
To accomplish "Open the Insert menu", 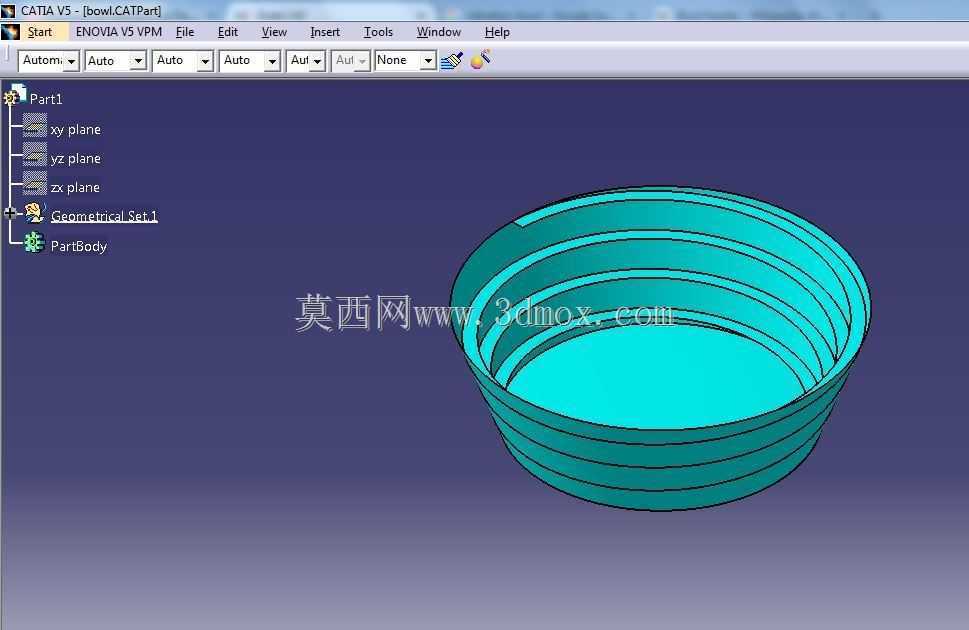I will tap(325, 32).
